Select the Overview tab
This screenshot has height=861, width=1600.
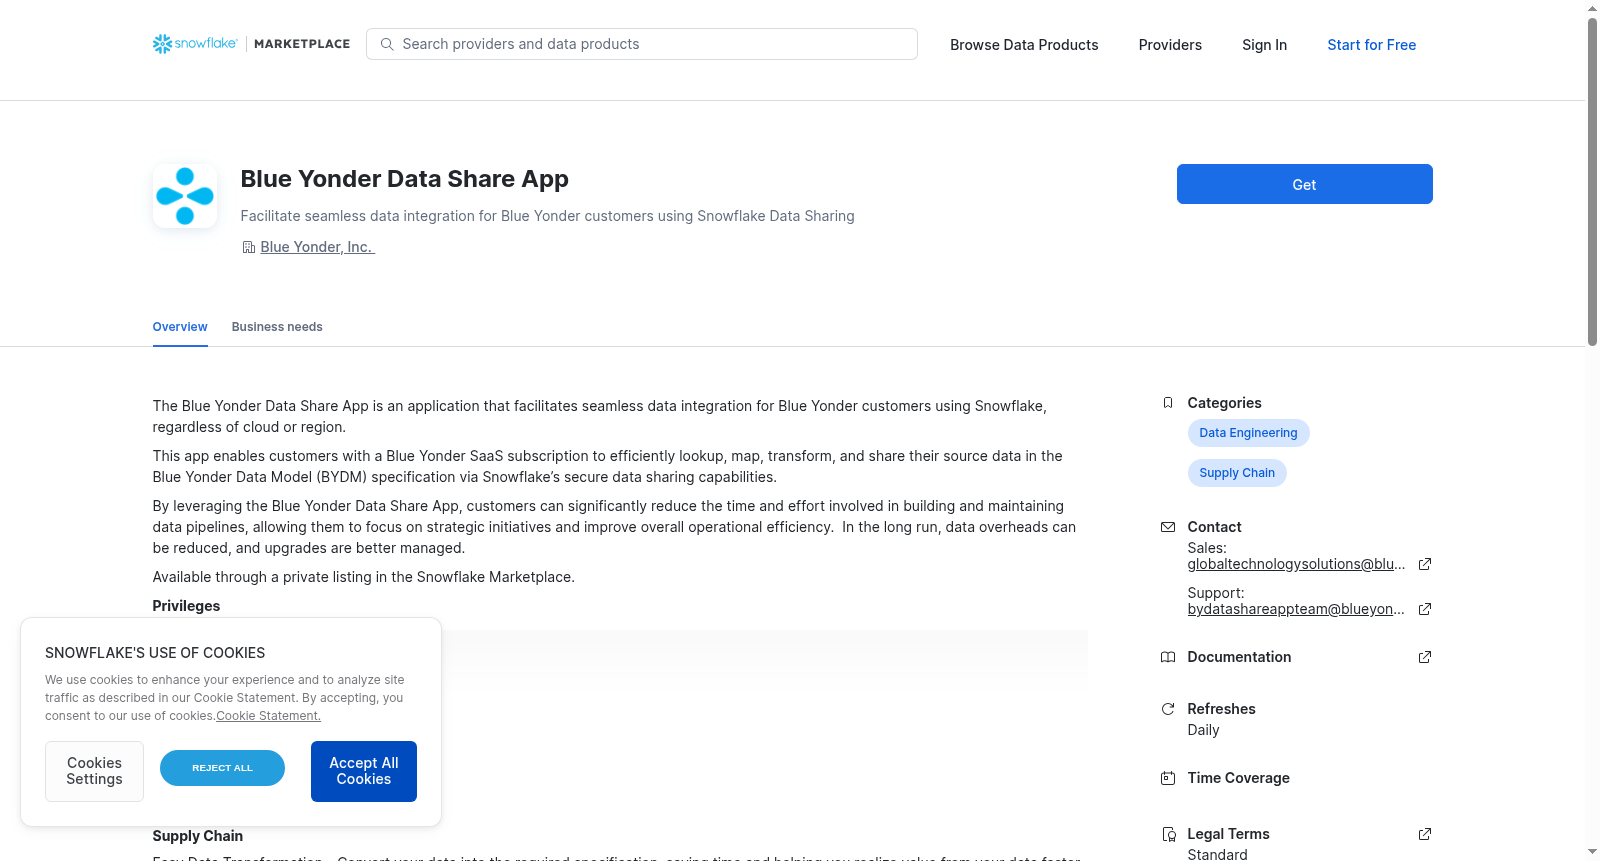coord(180,327)
